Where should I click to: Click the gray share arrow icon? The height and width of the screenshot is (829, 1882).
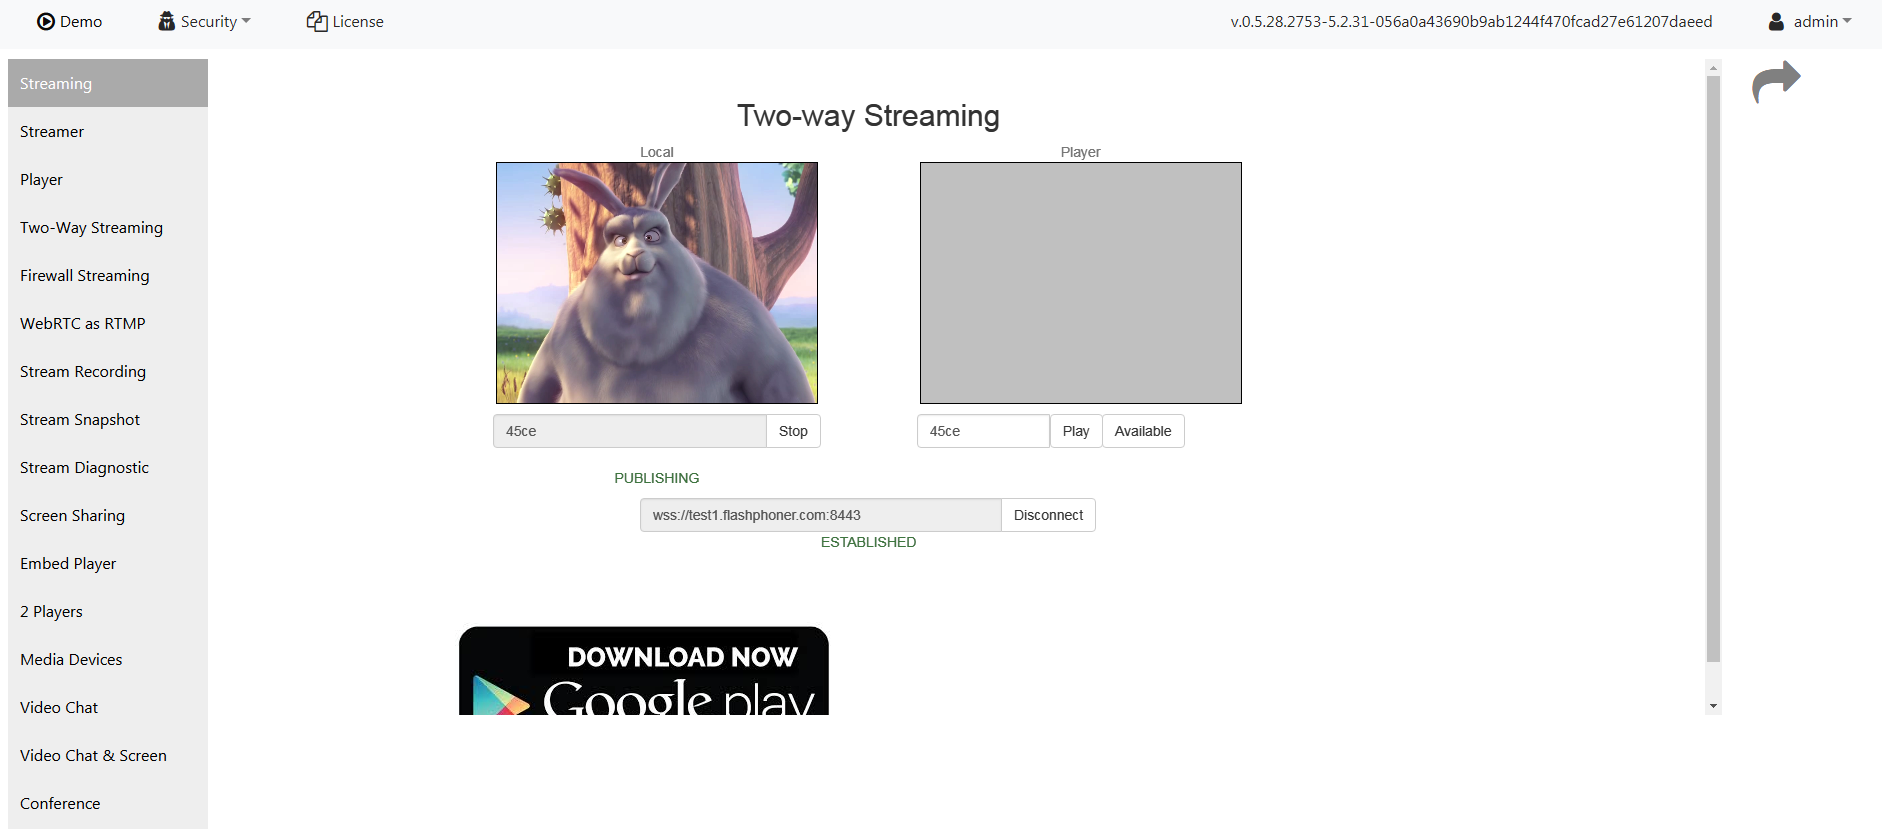(1776, 82)
